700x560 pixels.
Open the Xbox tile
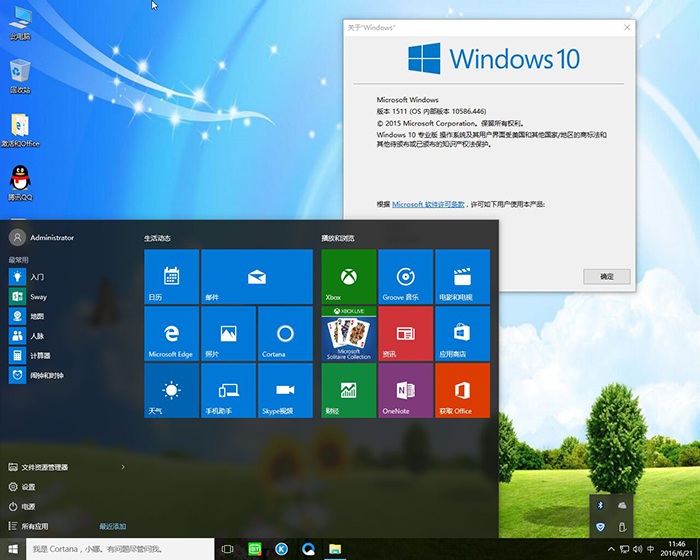click(348, 277)
